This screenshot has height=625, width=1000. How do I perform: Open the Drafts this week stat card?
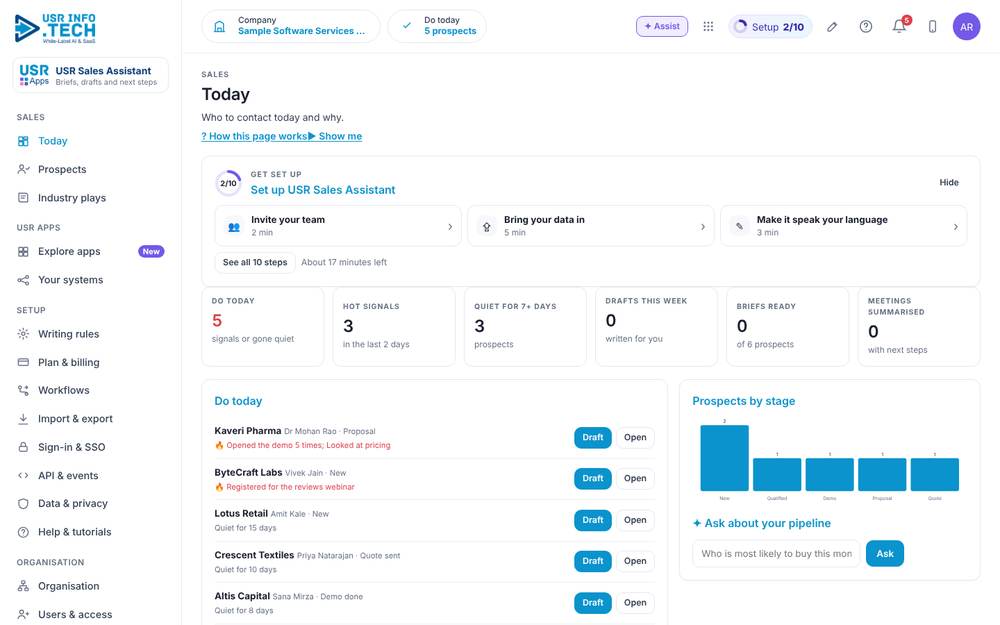656,327
